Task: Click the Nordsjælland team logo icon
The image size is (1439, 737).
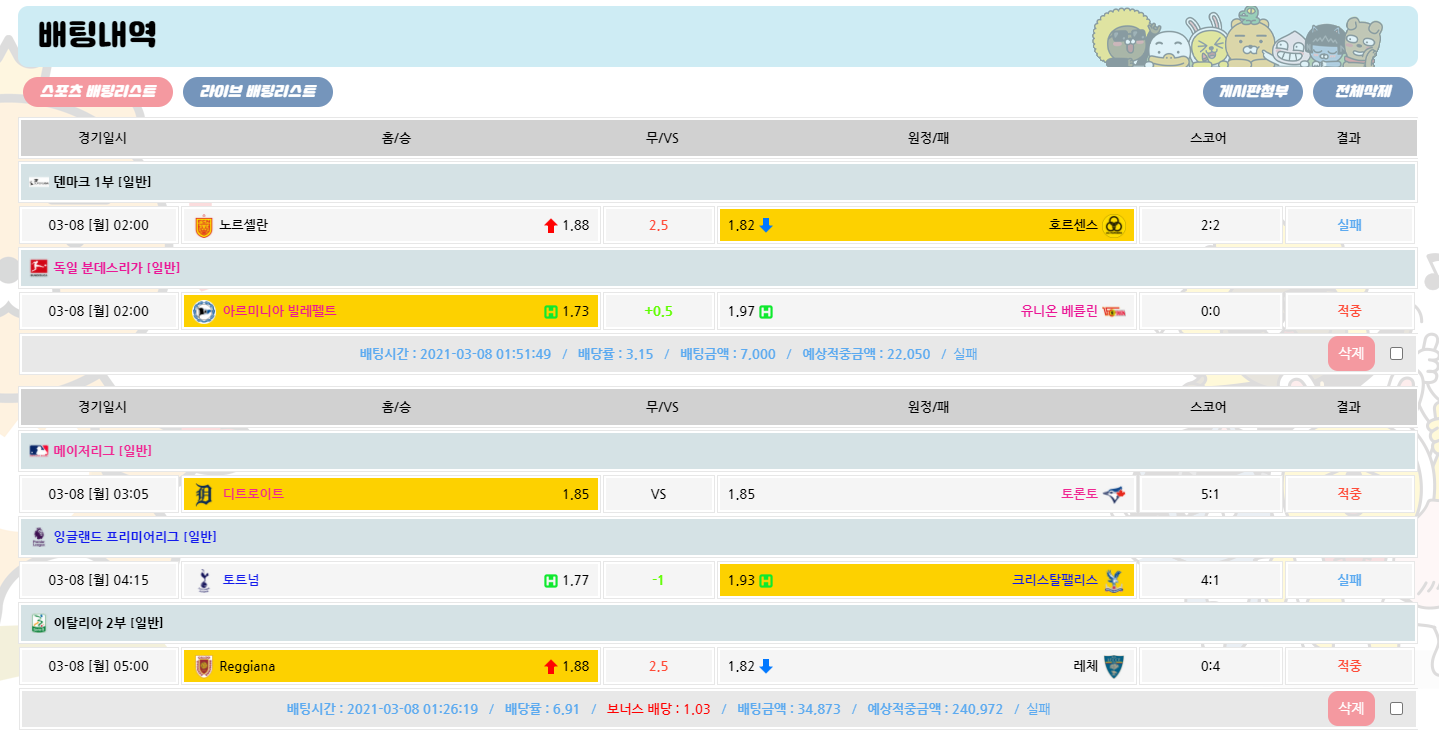Action: pos(204,226)
